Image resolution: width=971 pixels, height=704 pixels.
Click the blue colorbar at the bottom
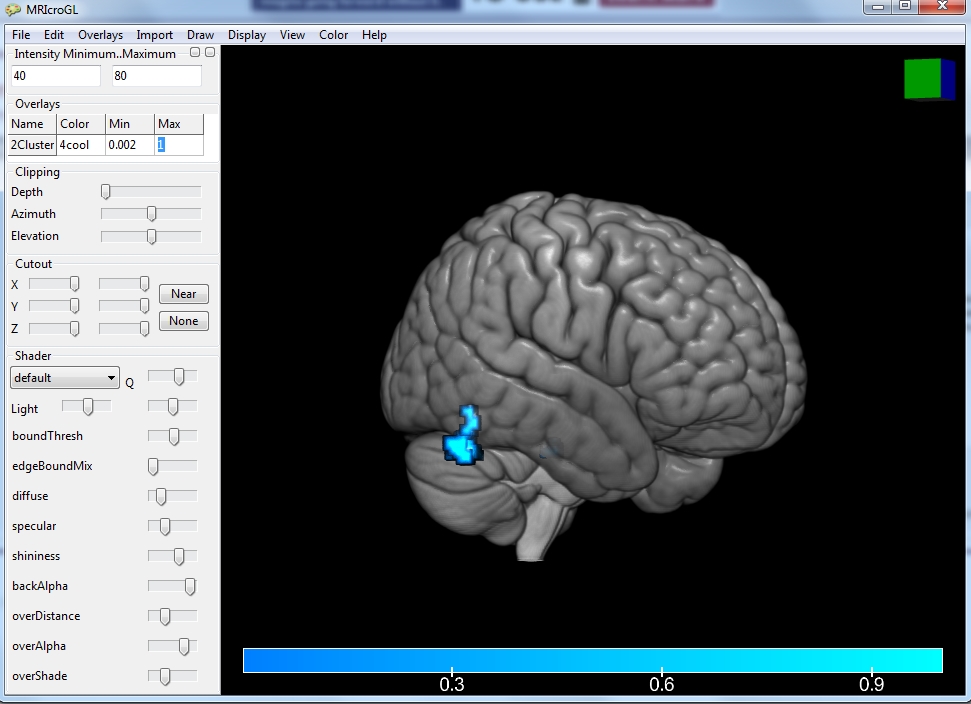(592, 660)
